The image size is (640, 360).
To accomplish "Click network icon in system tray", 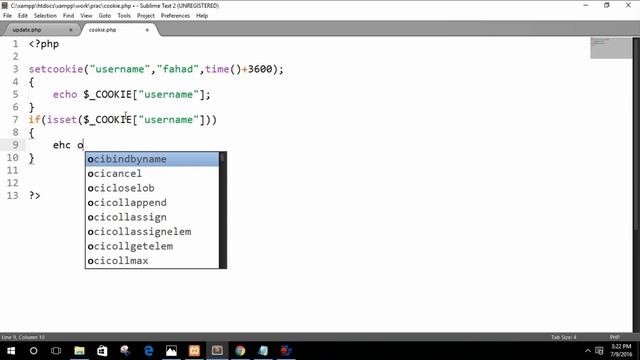I will 599,351.
